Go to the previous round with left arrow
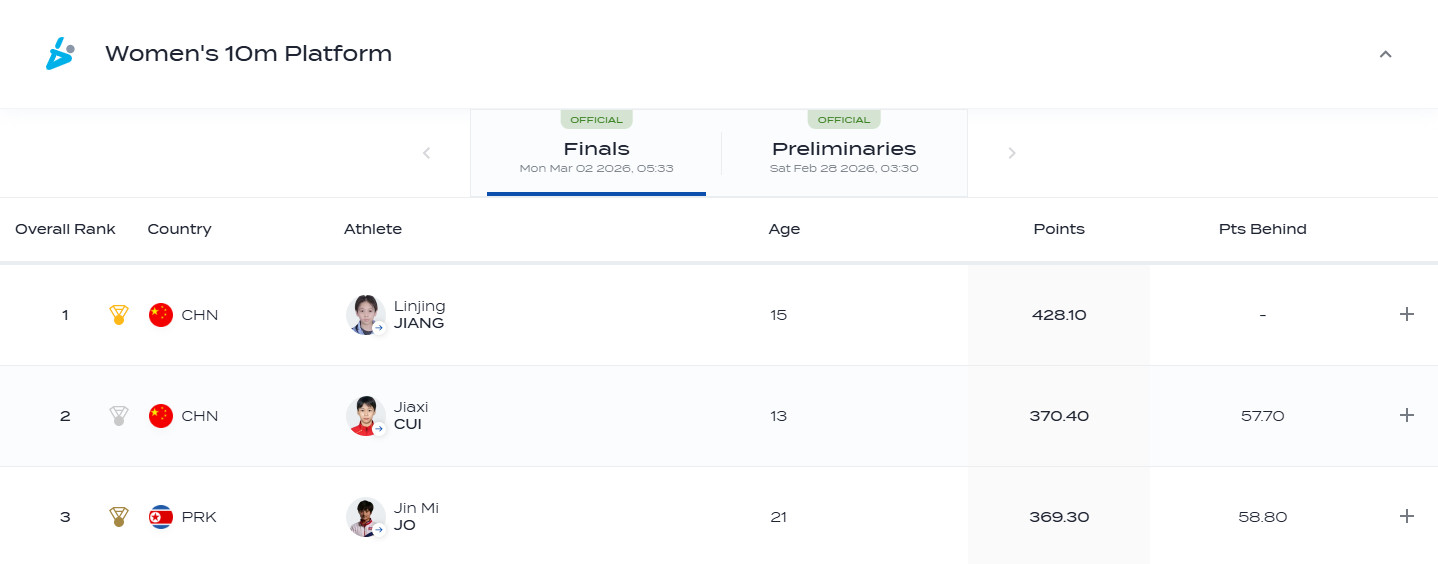1438x564 pixels. click(x=427, y=153)
